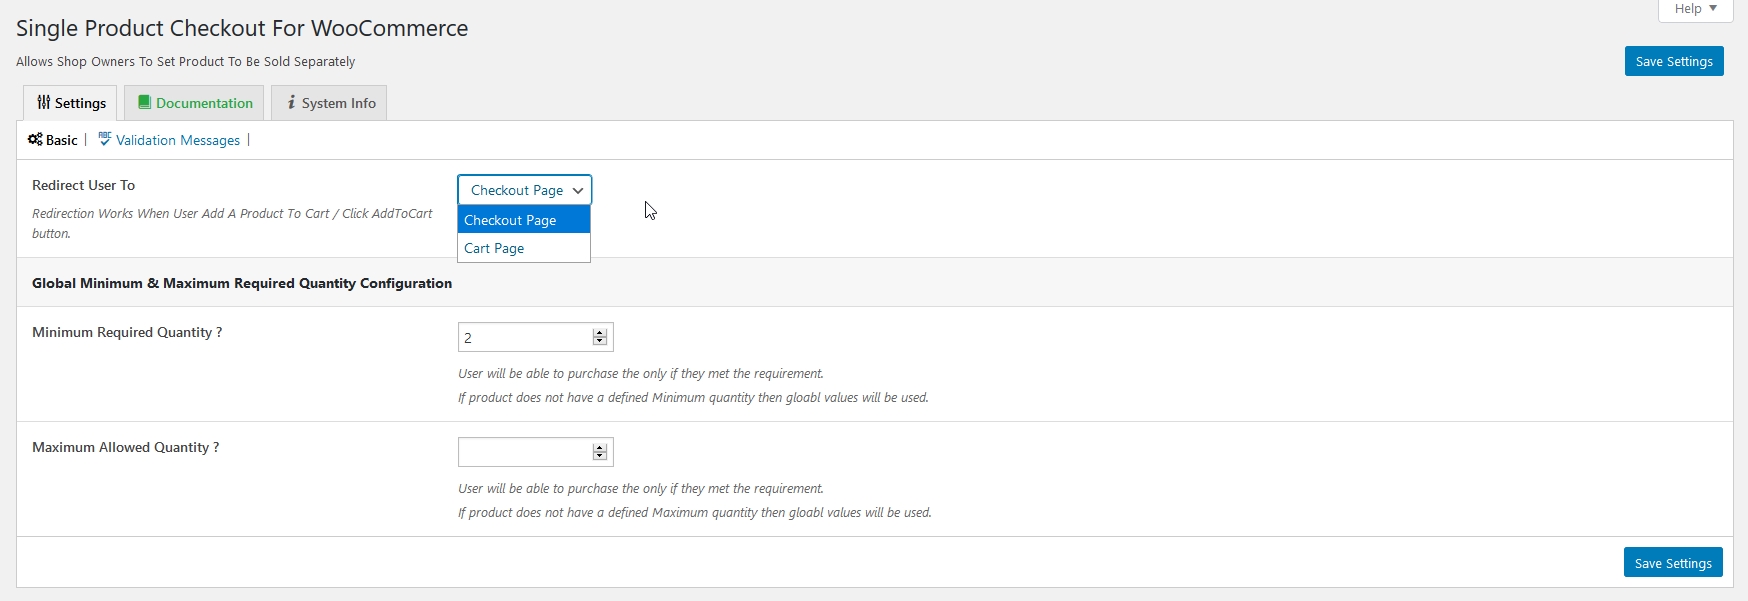Image resolution: width=1748 pixels, height=601 pixels.
Task: Click Single Product Checkout For WooCommerce title
Action: click(x=242, y=28)
